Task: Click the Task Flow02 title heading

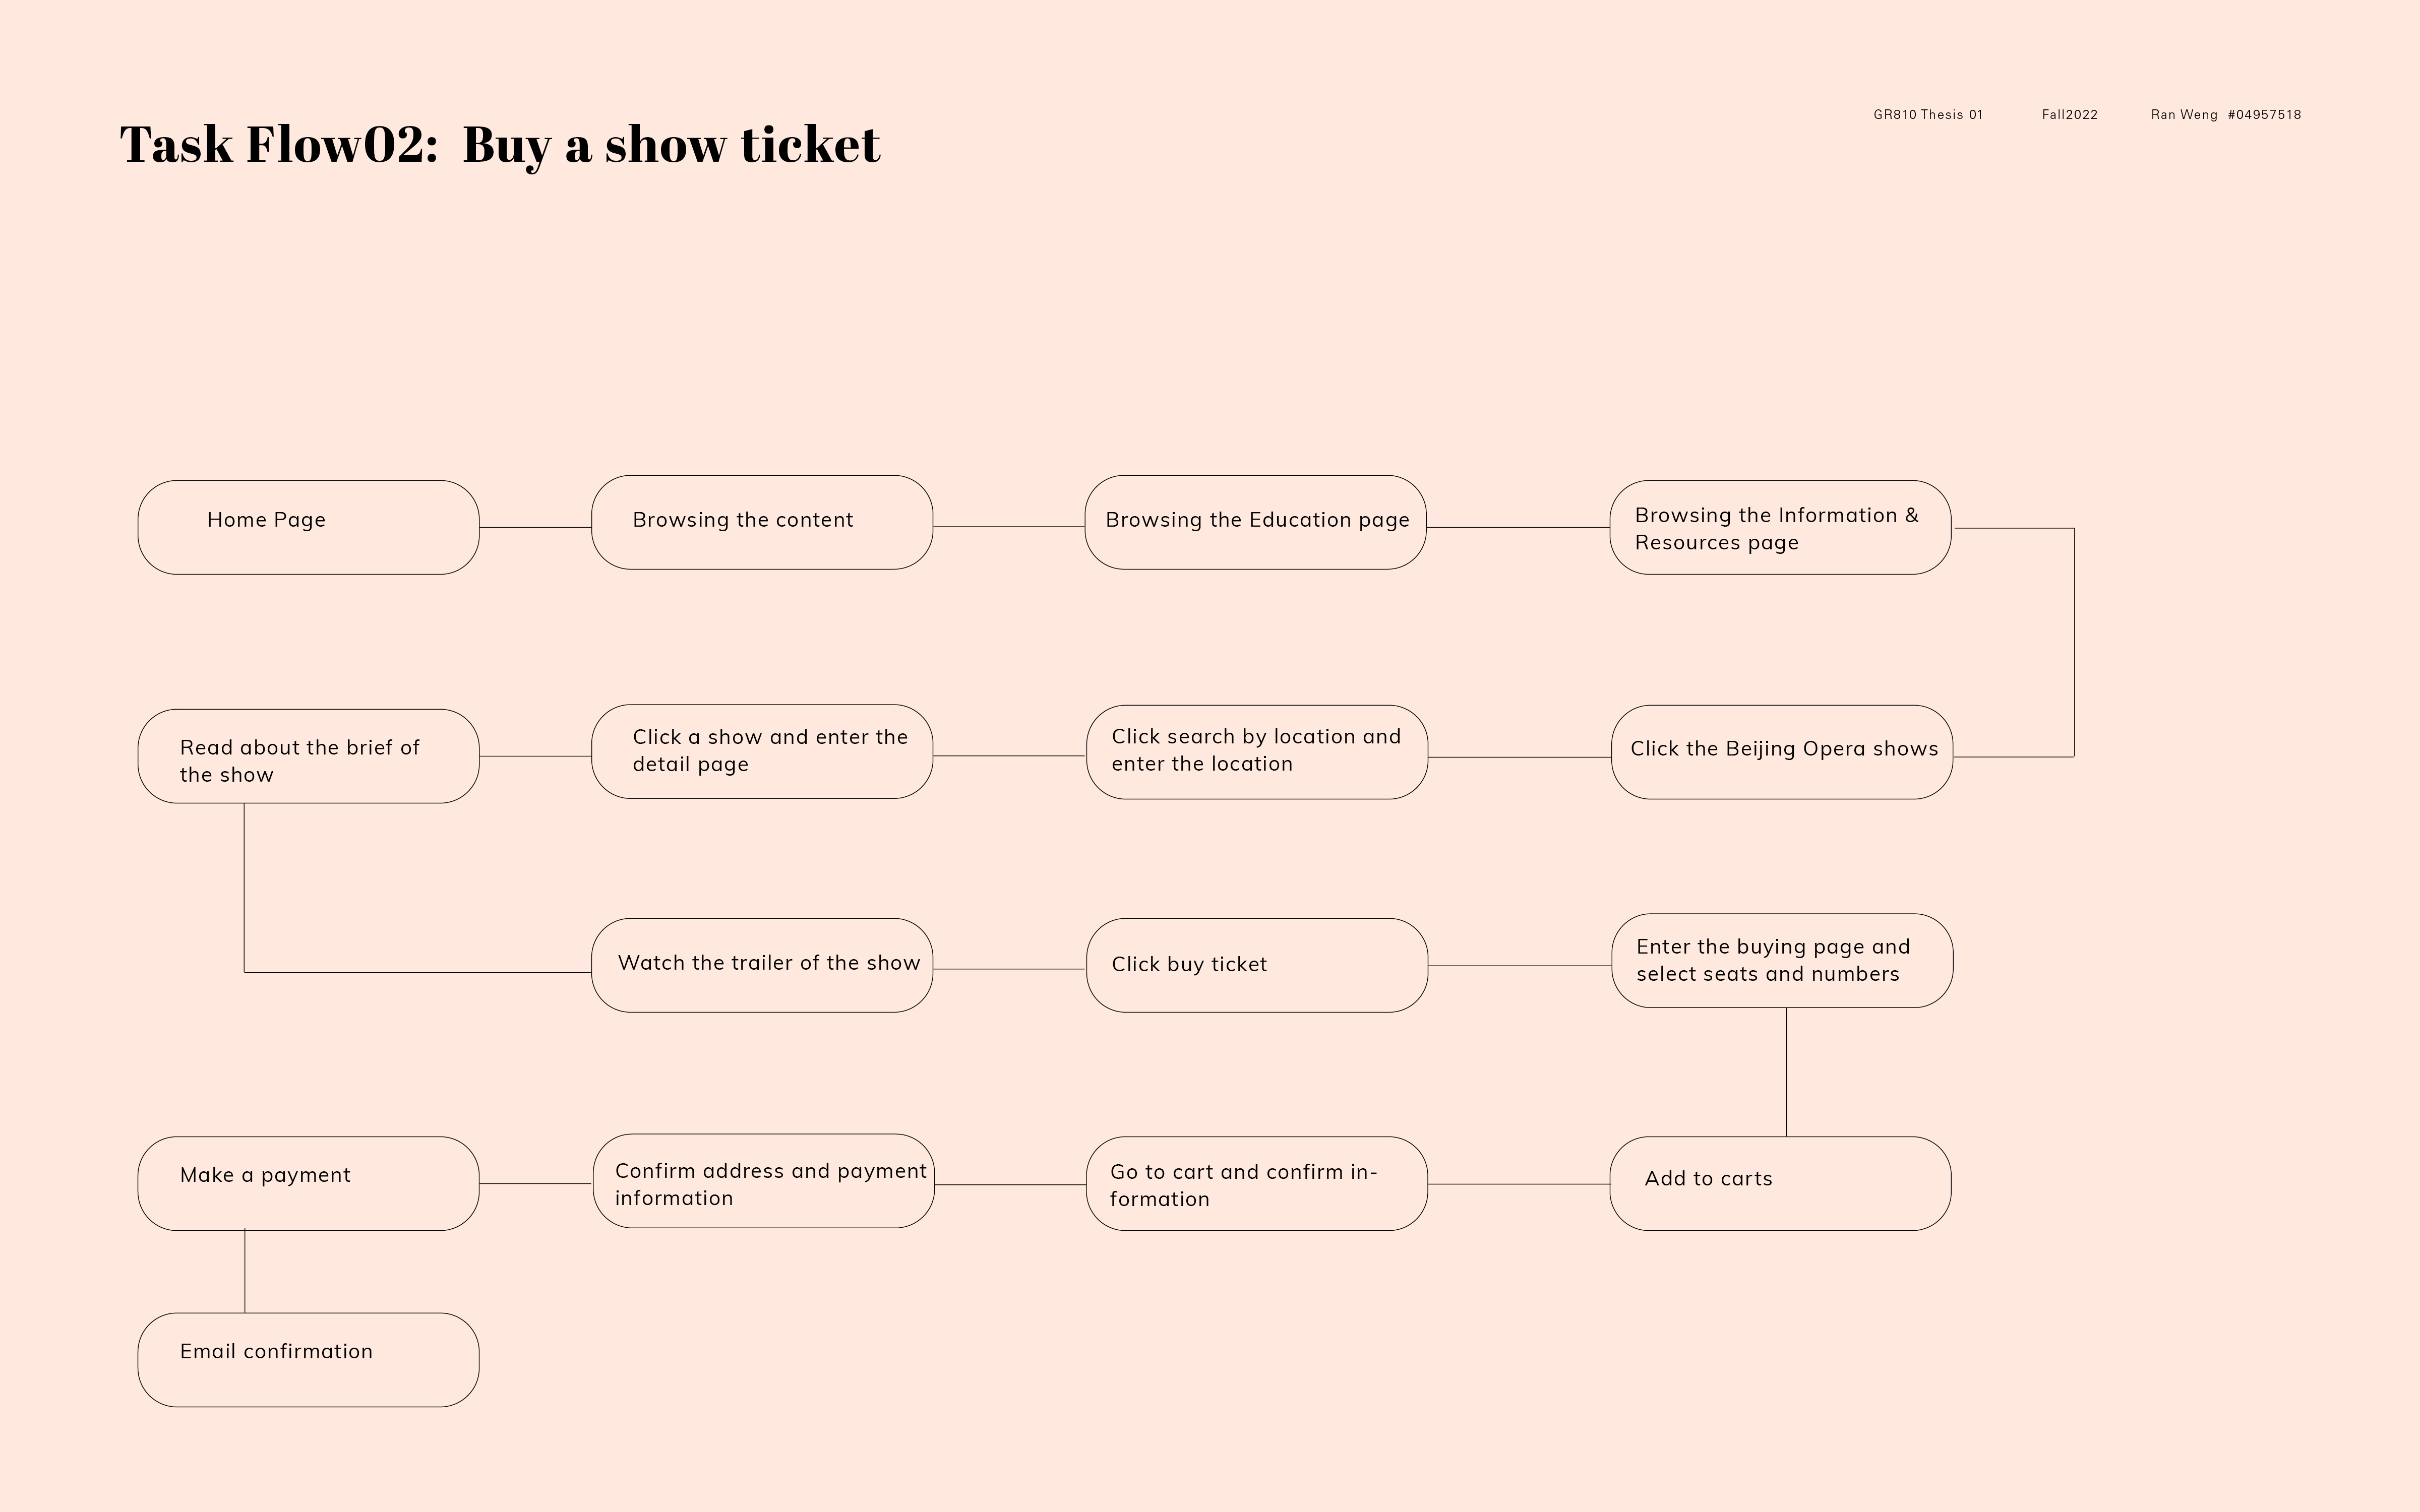Action: point(500,145)
